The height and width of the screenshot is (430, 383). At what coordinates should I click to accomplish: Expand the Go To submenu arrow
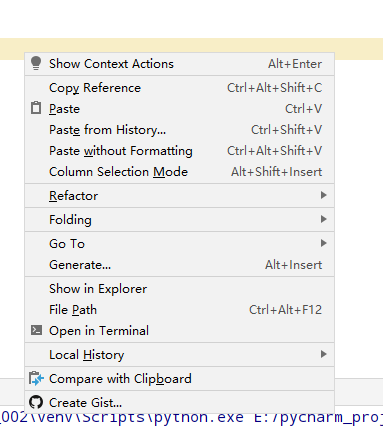323,243
